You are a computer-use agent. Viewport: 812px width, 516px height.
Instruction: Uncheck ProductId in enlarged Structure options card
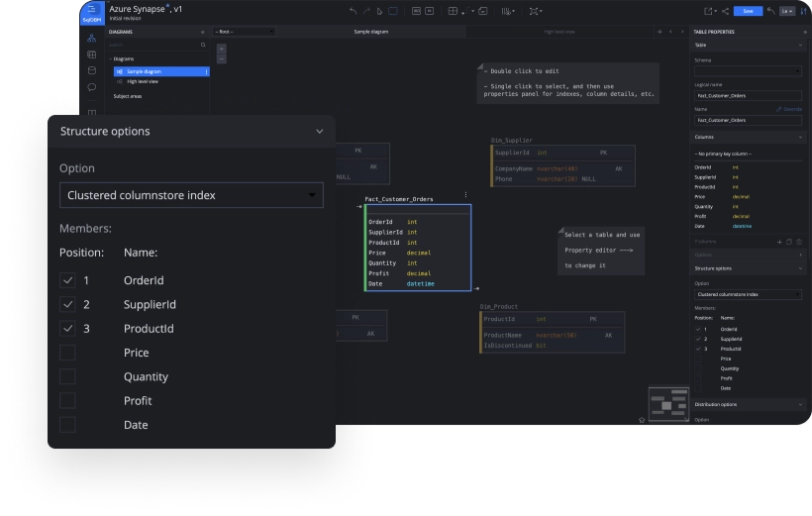tap(67, 328)
